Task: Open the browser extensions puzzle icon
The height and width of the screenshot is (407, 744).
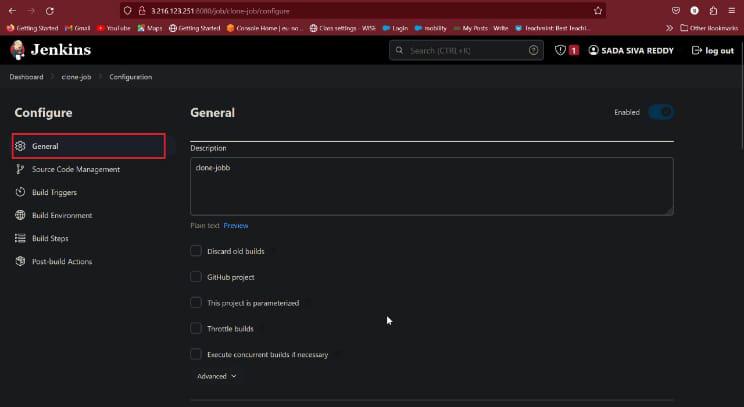Action: pyautogui.click(x=713, y=10)
